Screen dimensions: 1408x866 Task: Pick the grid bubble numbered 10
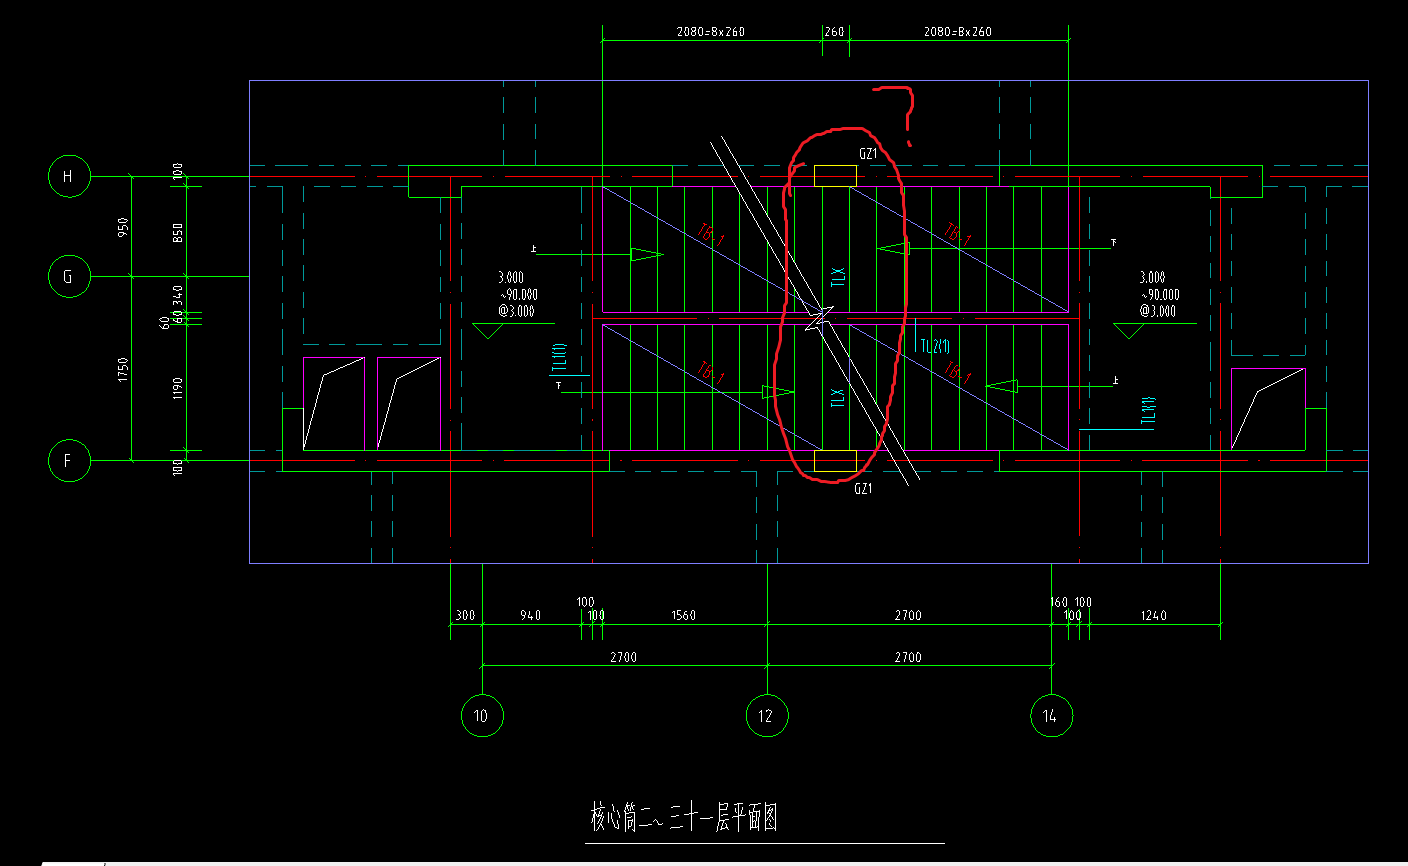482,716
